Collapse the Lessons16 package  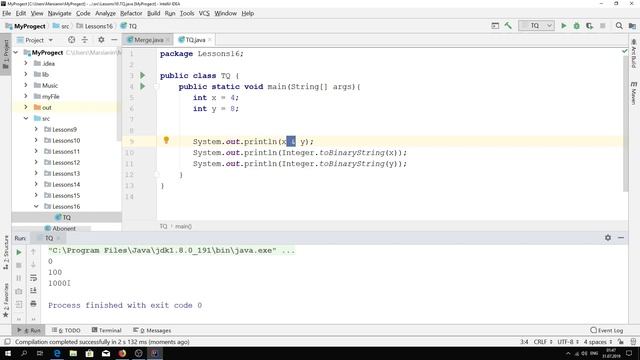click(36, 207)
